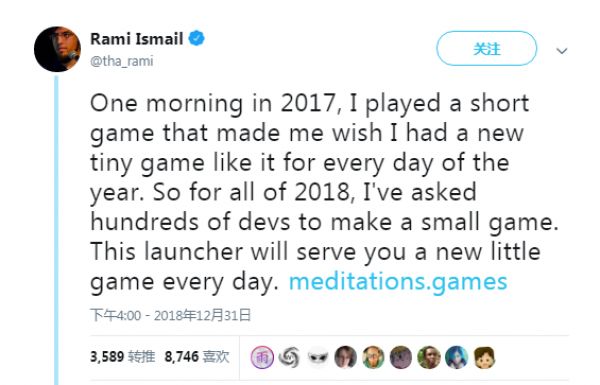View the 8,746 喜欢 likes list
600x385 pixels.
[197, 357]
